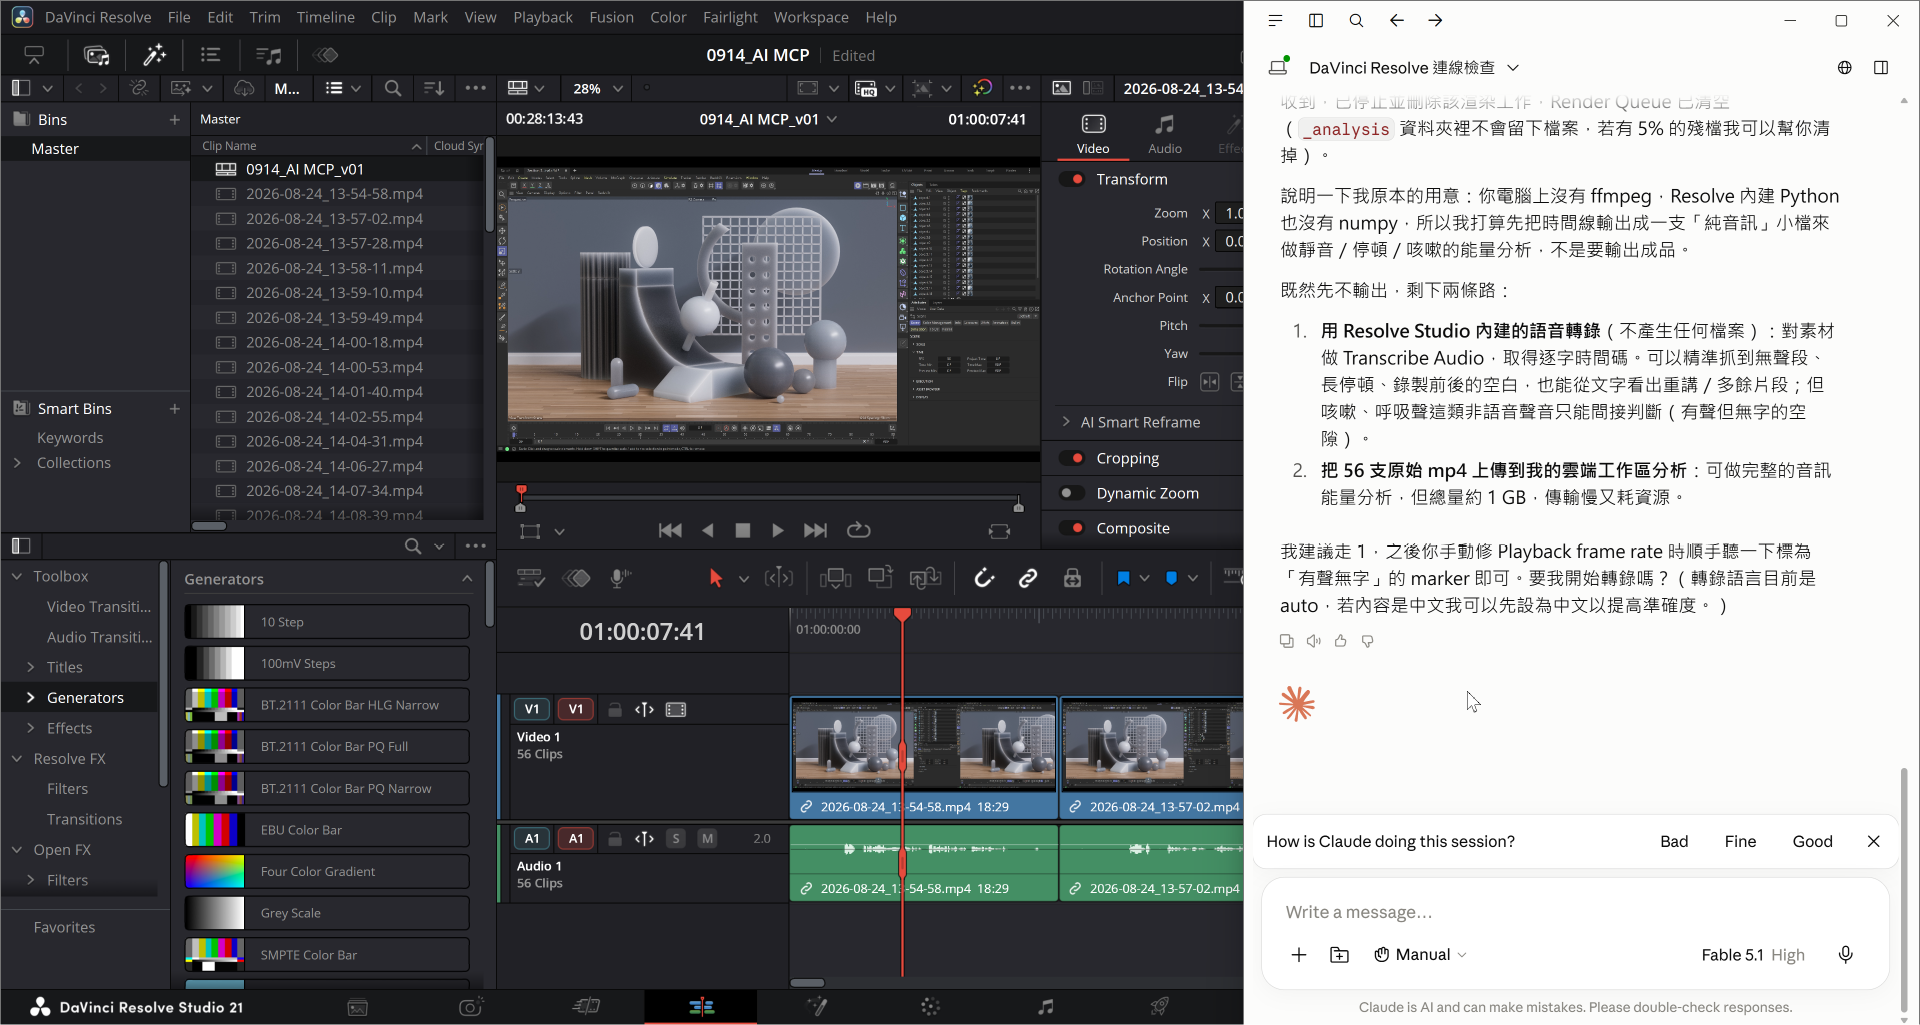Go to the Fairlight page icon
This screenshot has width=1920, height=1025.
1045,1007
